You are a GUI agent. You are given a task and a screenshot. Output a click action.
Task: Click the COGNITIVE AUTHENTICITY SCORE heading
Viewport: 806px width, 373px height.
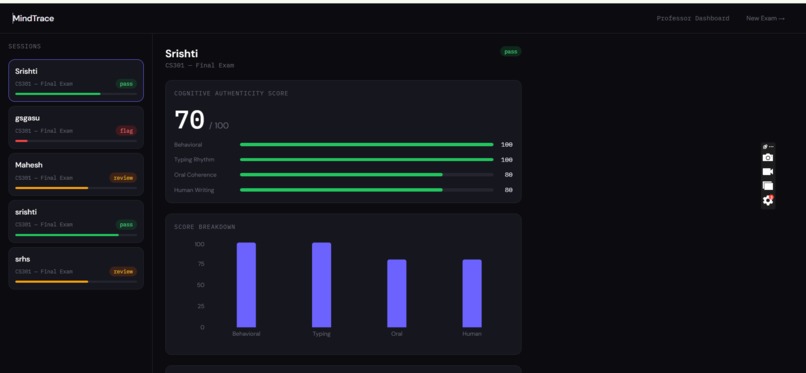click(231, 94)
